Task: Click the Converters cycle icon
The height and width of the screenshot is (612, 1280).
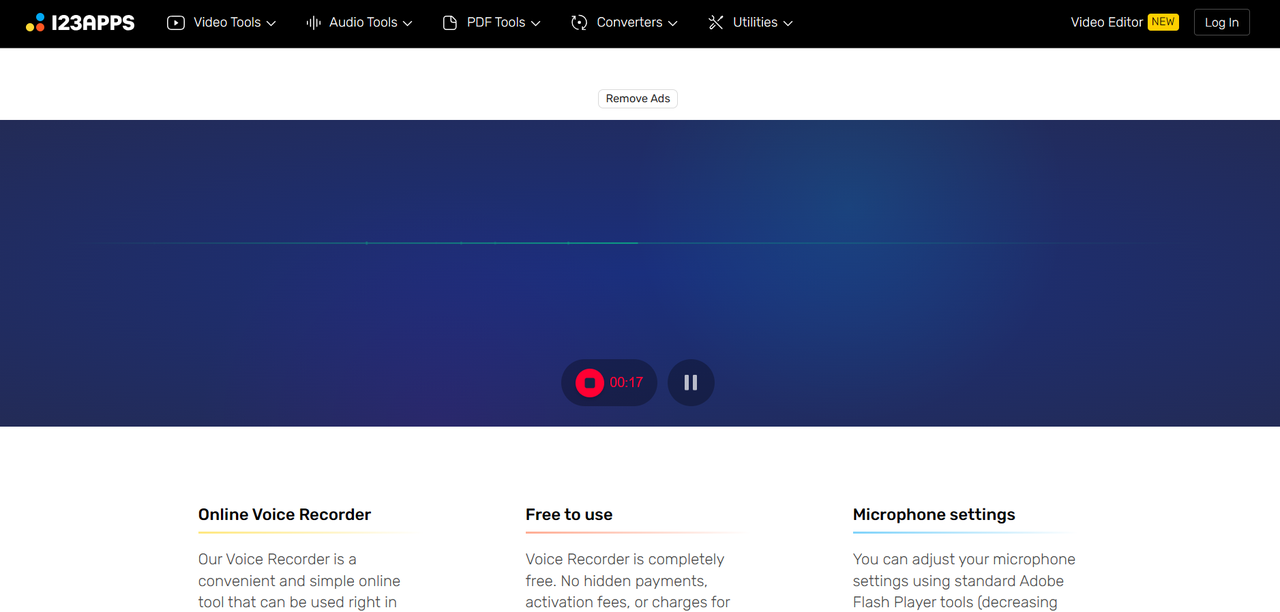Action: pos(579,22)
